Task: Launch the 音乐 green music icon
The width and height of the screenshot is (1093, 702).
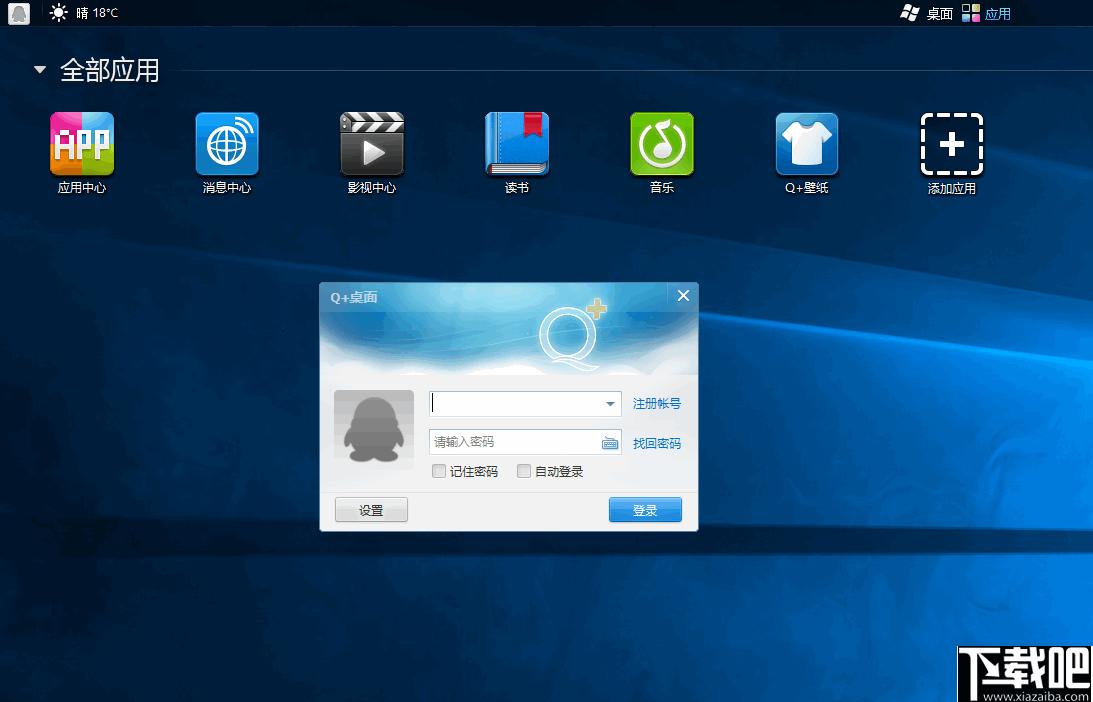Action: click(x=662, y=144)
